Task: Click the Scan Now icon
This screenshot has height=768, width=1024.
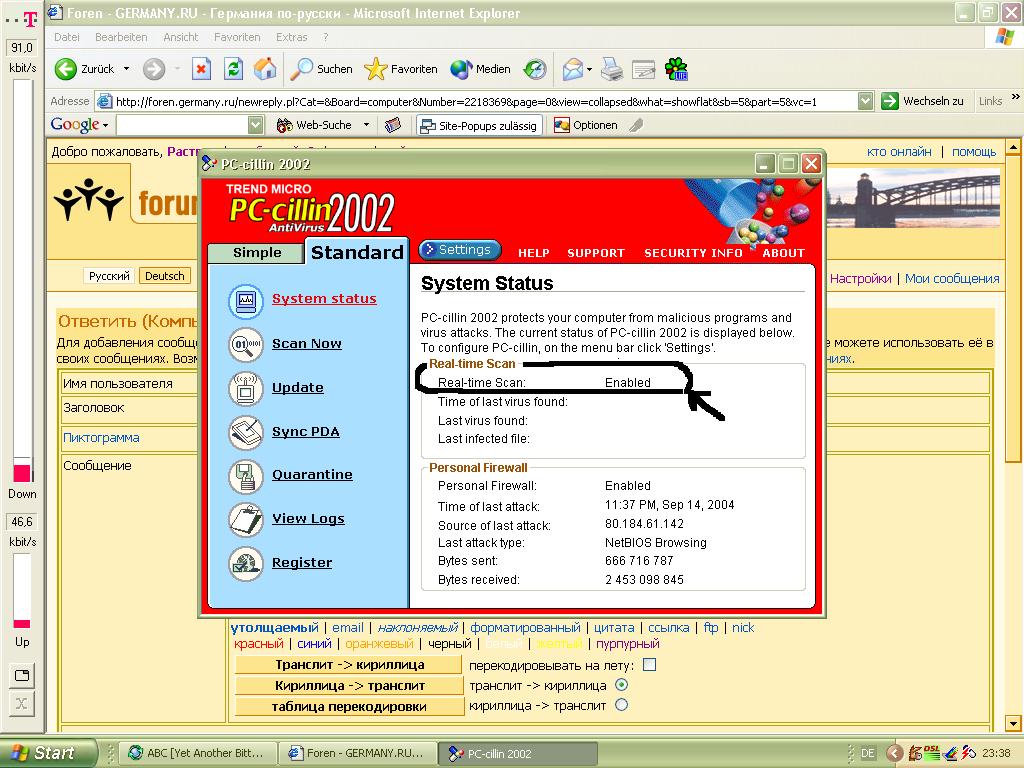Action: coord(245,344)
